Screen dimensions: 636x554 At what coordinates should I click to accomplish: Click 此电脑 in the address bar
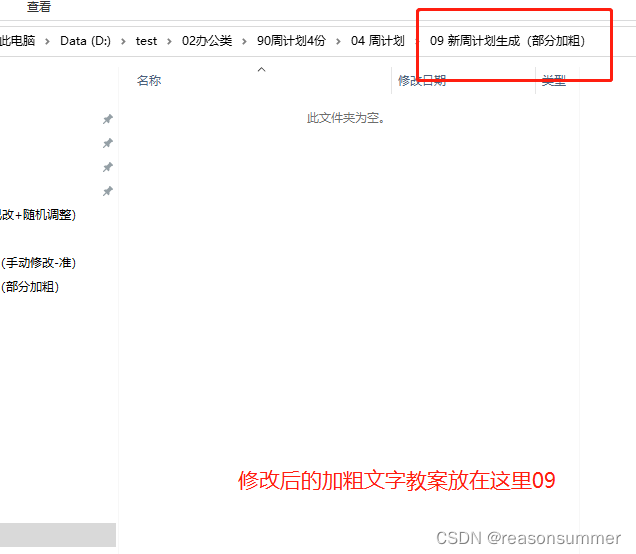click(x=17, y=41)
